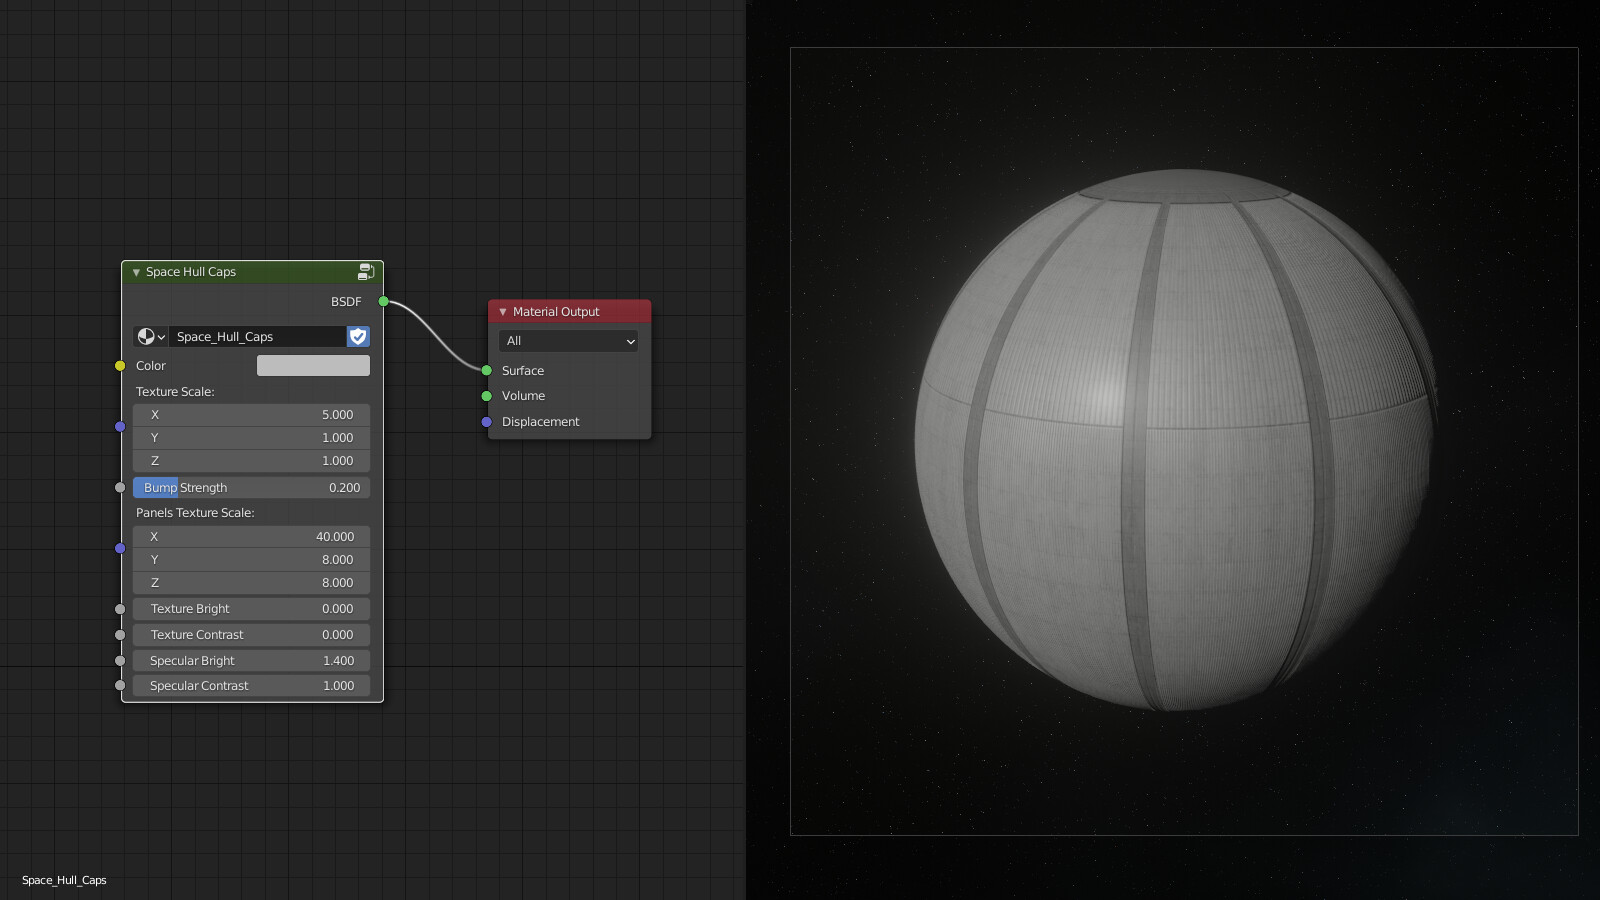The height and width of the screenshot is (900, 1600).
Task: Click the node group icon on Space Hull Caps header
Action: [x=366, y=271]
